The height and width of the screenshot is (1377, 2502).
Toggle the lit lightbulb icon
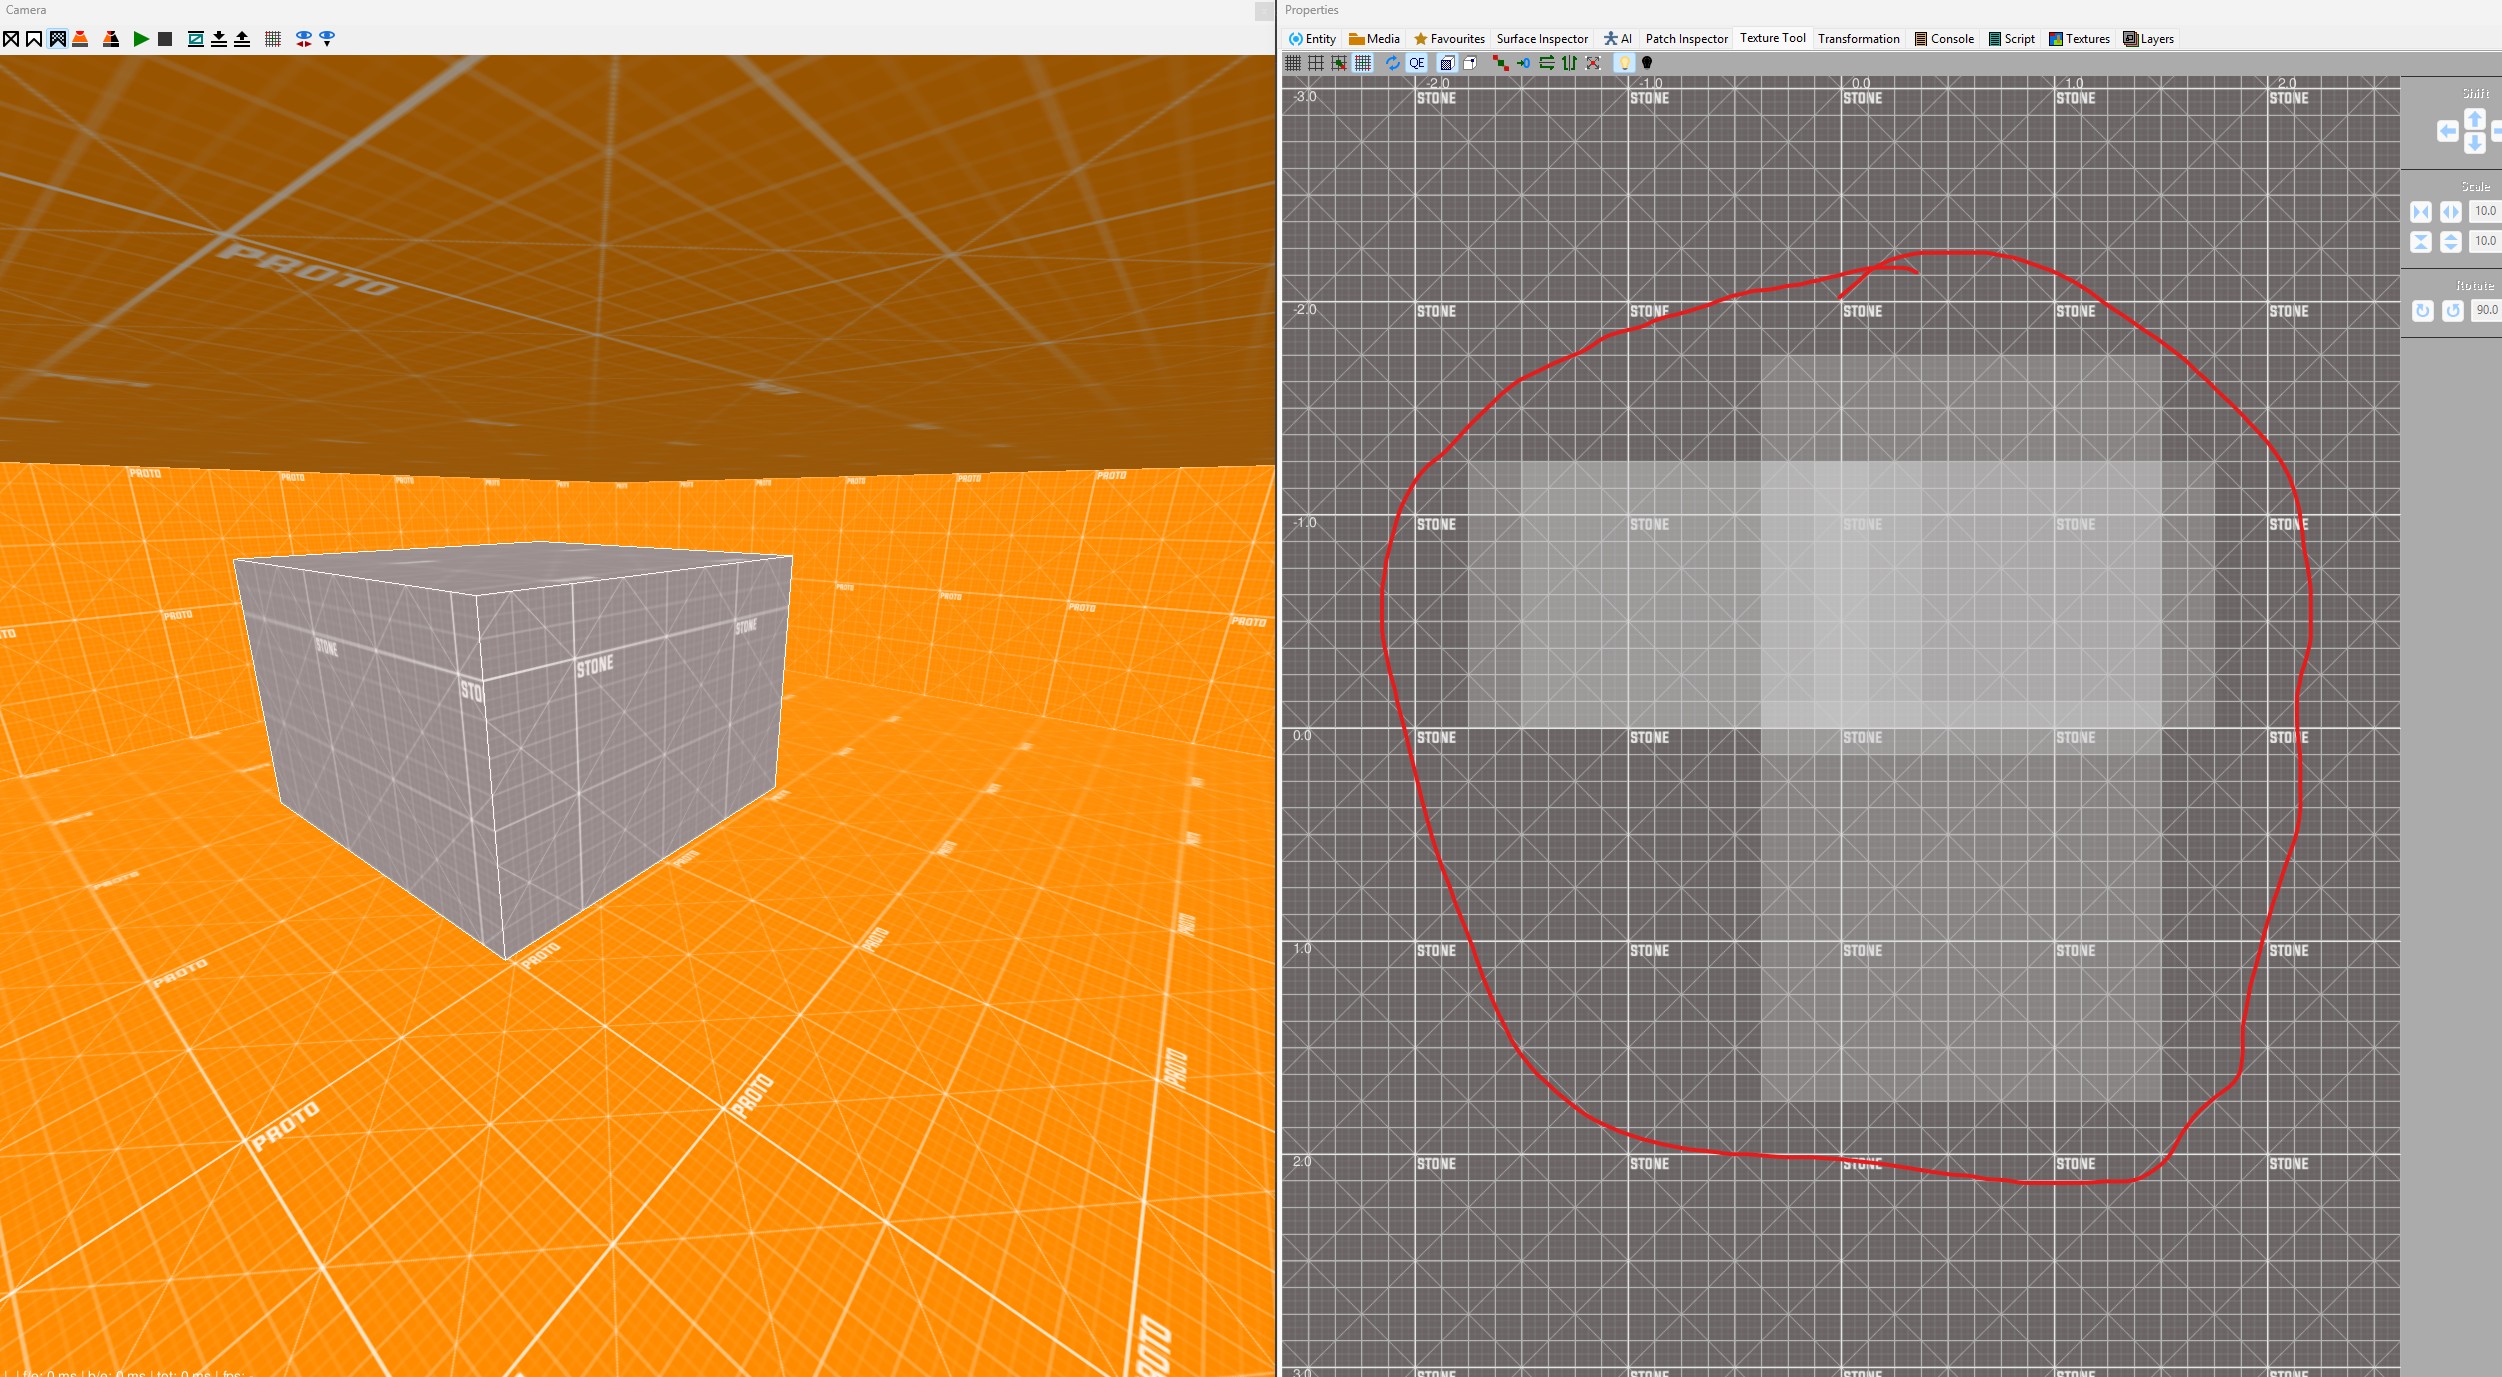[x=1624, y=63]
